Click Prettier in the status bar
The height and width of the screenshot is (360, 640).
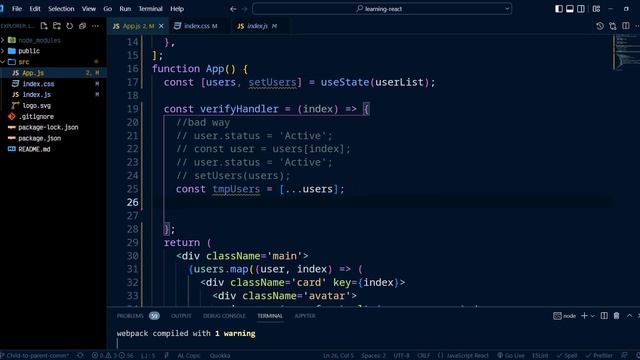(x=599, y=356)
